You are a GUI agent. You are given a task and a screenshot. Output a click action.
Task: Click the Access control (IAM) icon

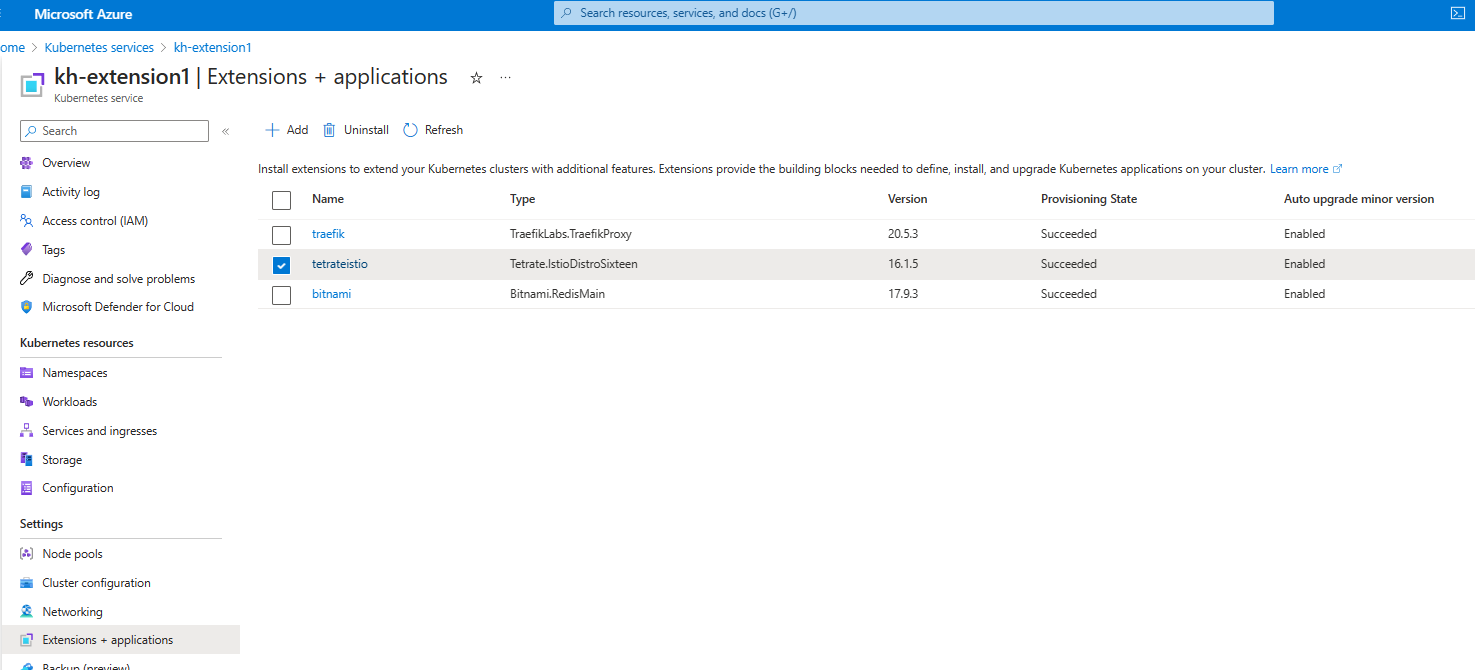pyautogui.click(x=27, y=221)
